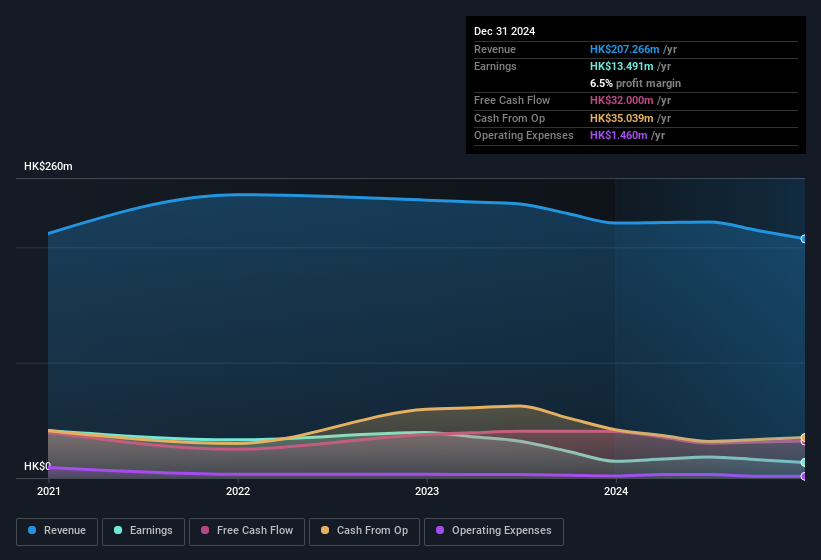Click the HK$32.000m free cash flow value

coord(622,100)
